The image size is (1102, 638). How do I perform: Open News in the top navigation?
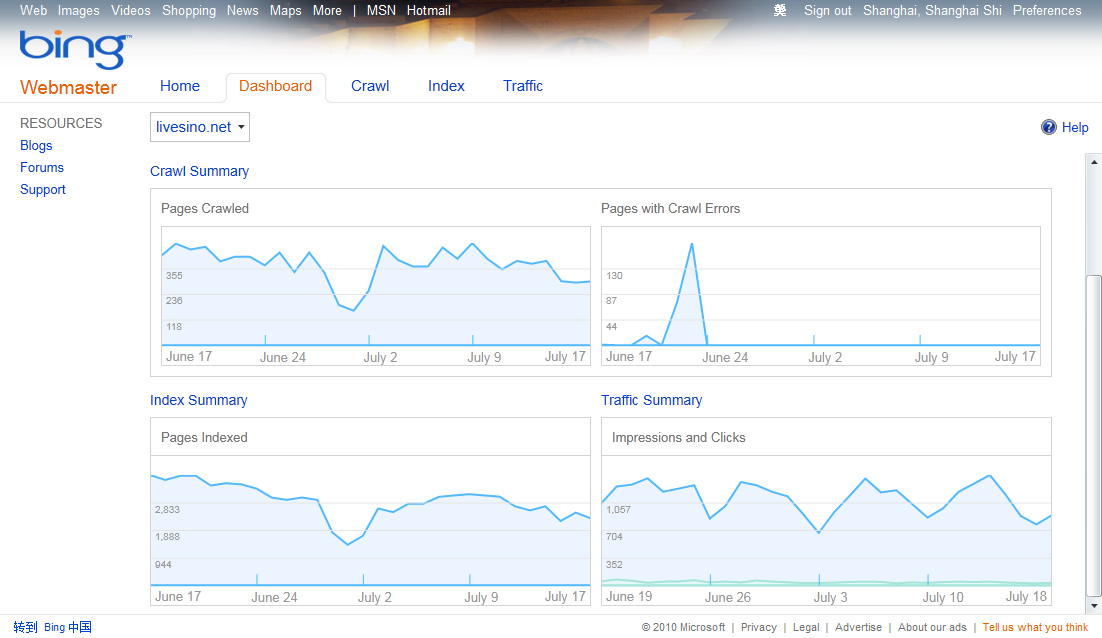point(242,11)
